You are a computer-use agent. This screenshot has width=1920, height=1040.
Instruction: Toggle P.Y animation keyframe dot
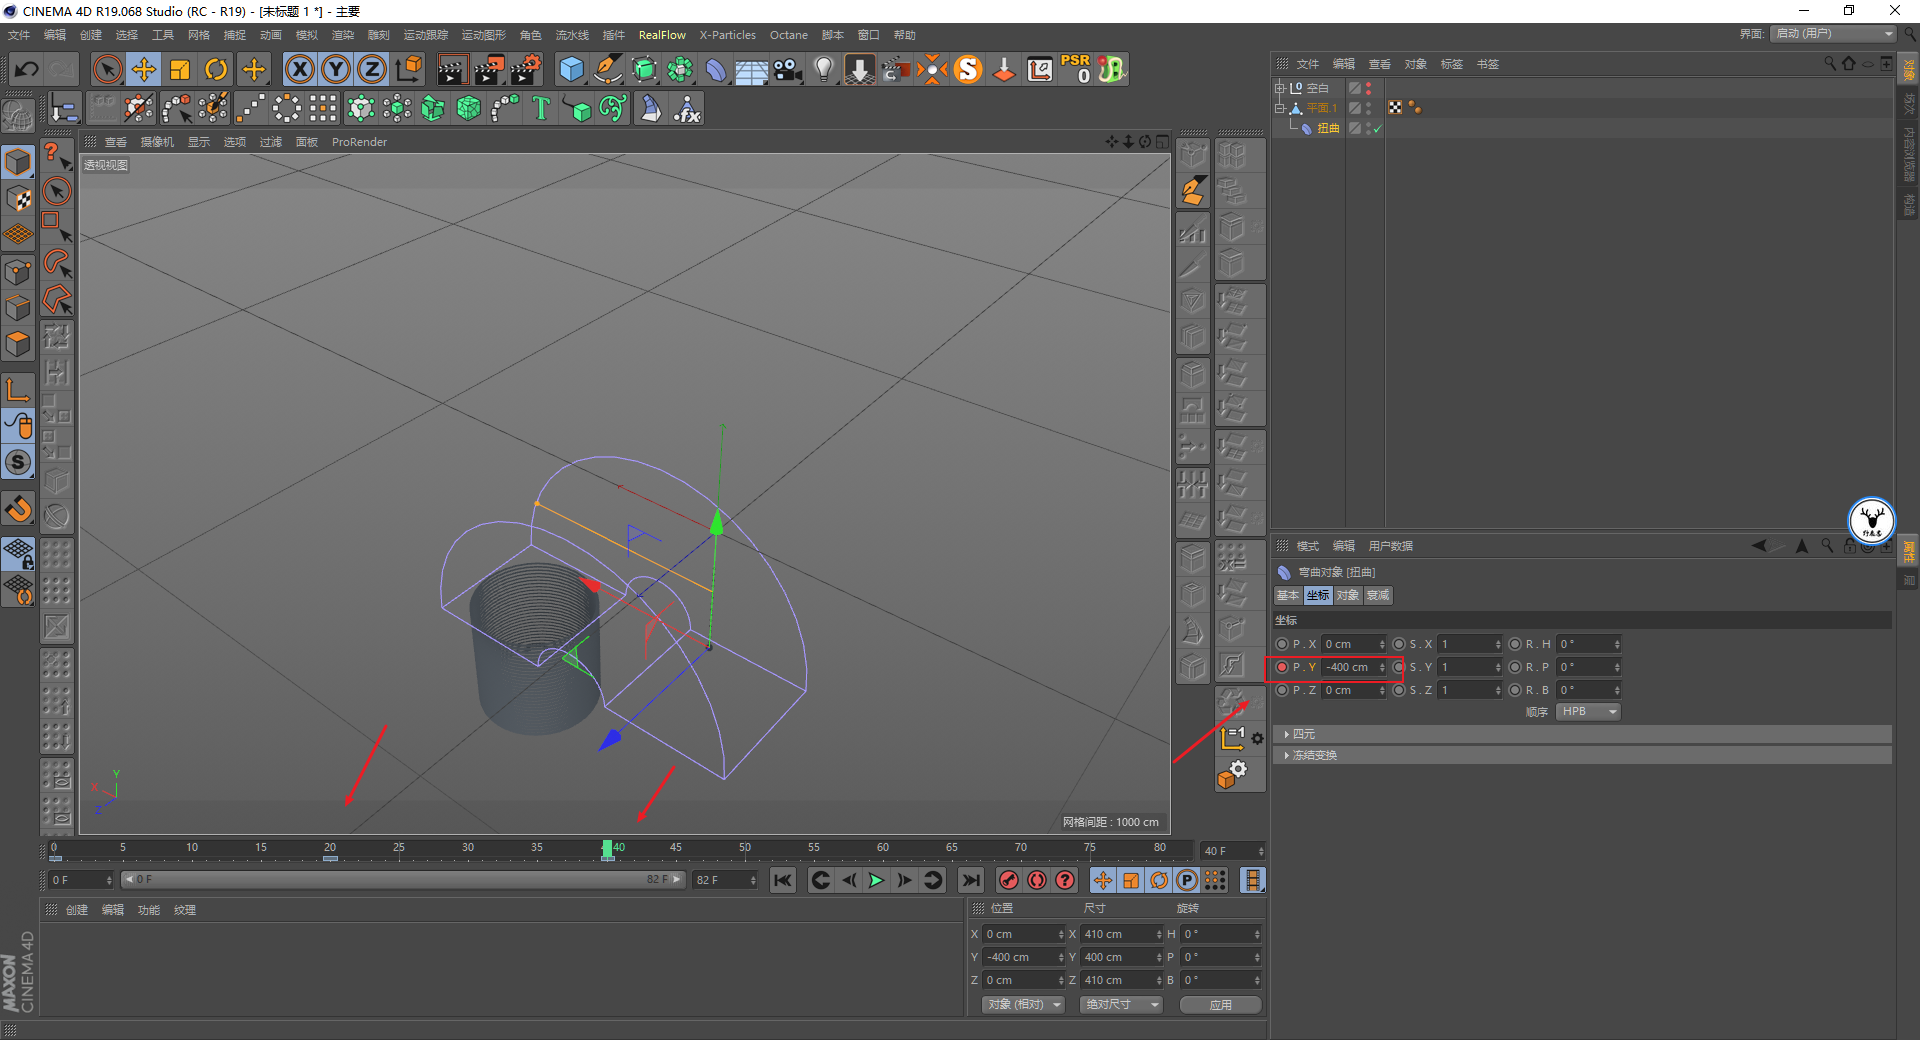click(1282, 667)
